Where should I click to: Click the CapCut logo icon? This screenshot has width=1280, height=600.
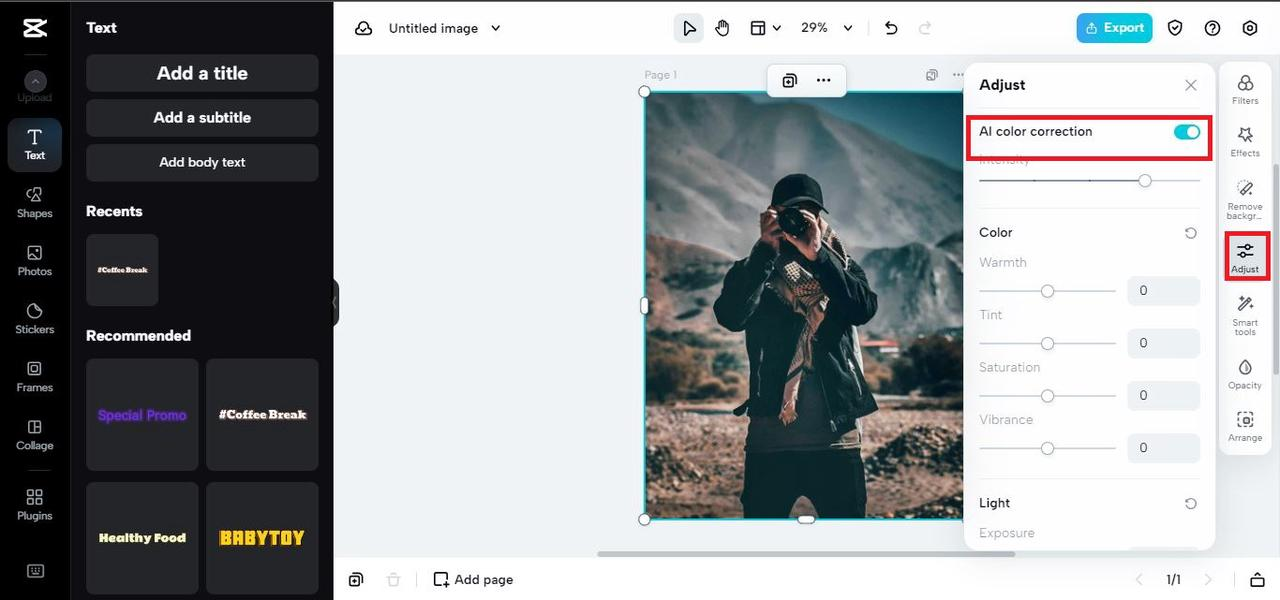coord(35,28)
